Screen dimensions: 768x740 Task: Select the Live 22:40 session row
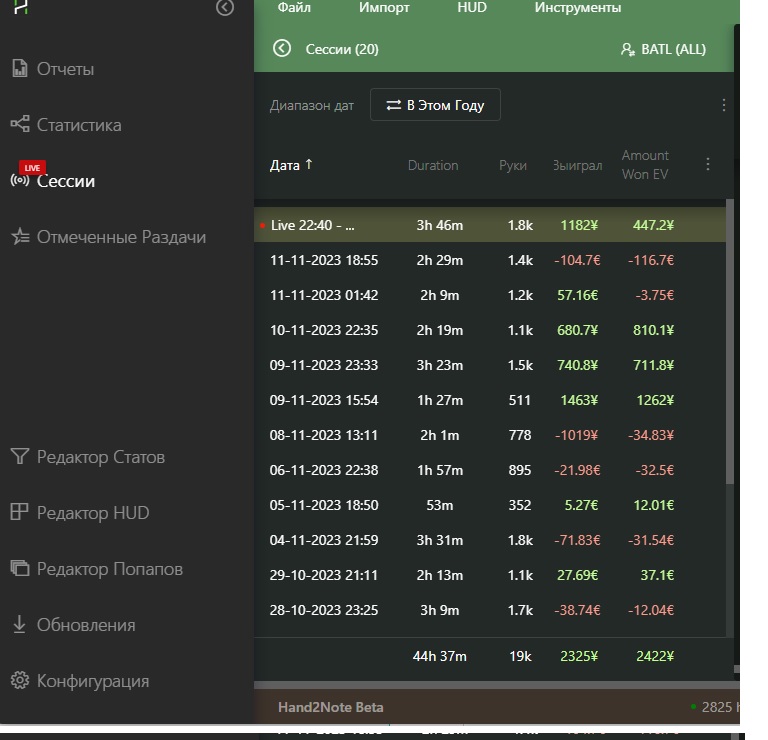point(490,225)
